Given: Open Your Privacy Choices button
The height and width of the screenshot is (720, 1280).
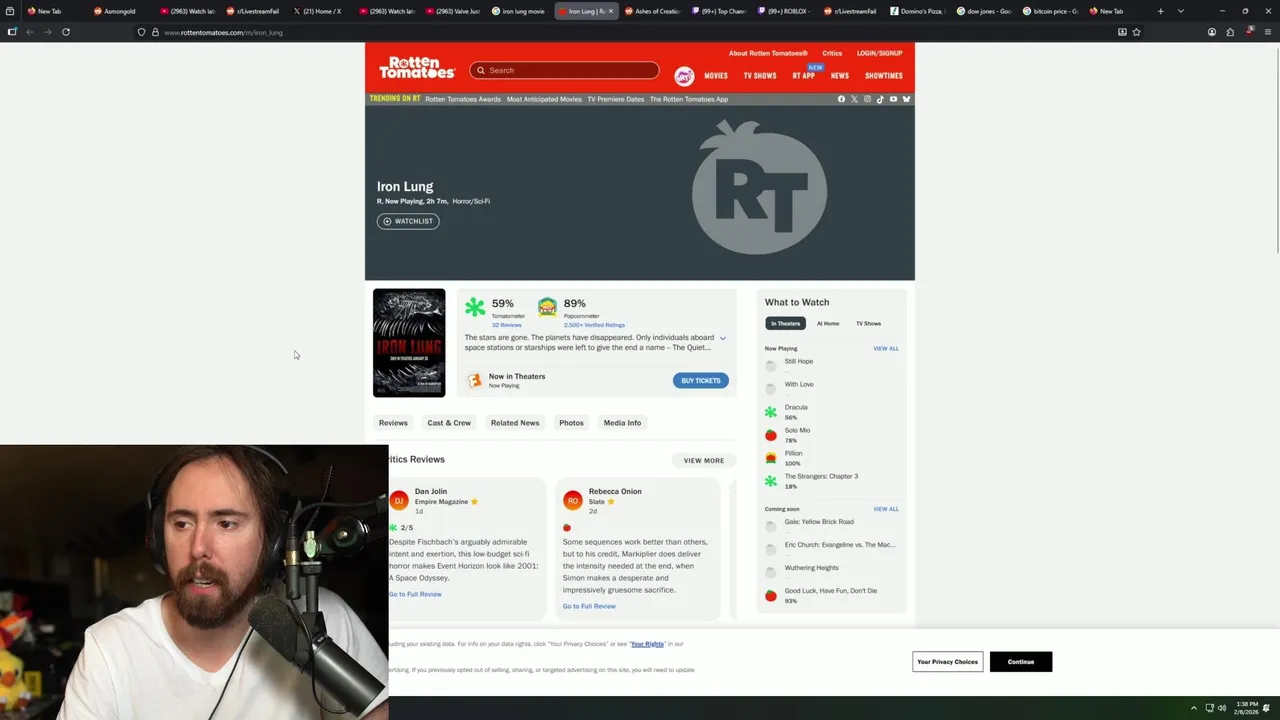Looking at the screenshot, I should [x=948, y=662].
